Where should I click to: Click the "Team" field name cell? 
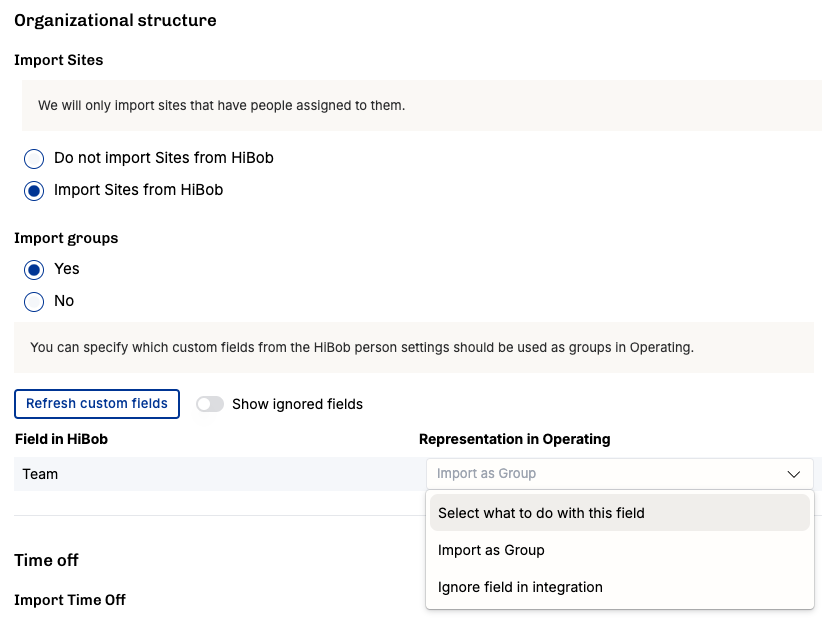(41, 474)
